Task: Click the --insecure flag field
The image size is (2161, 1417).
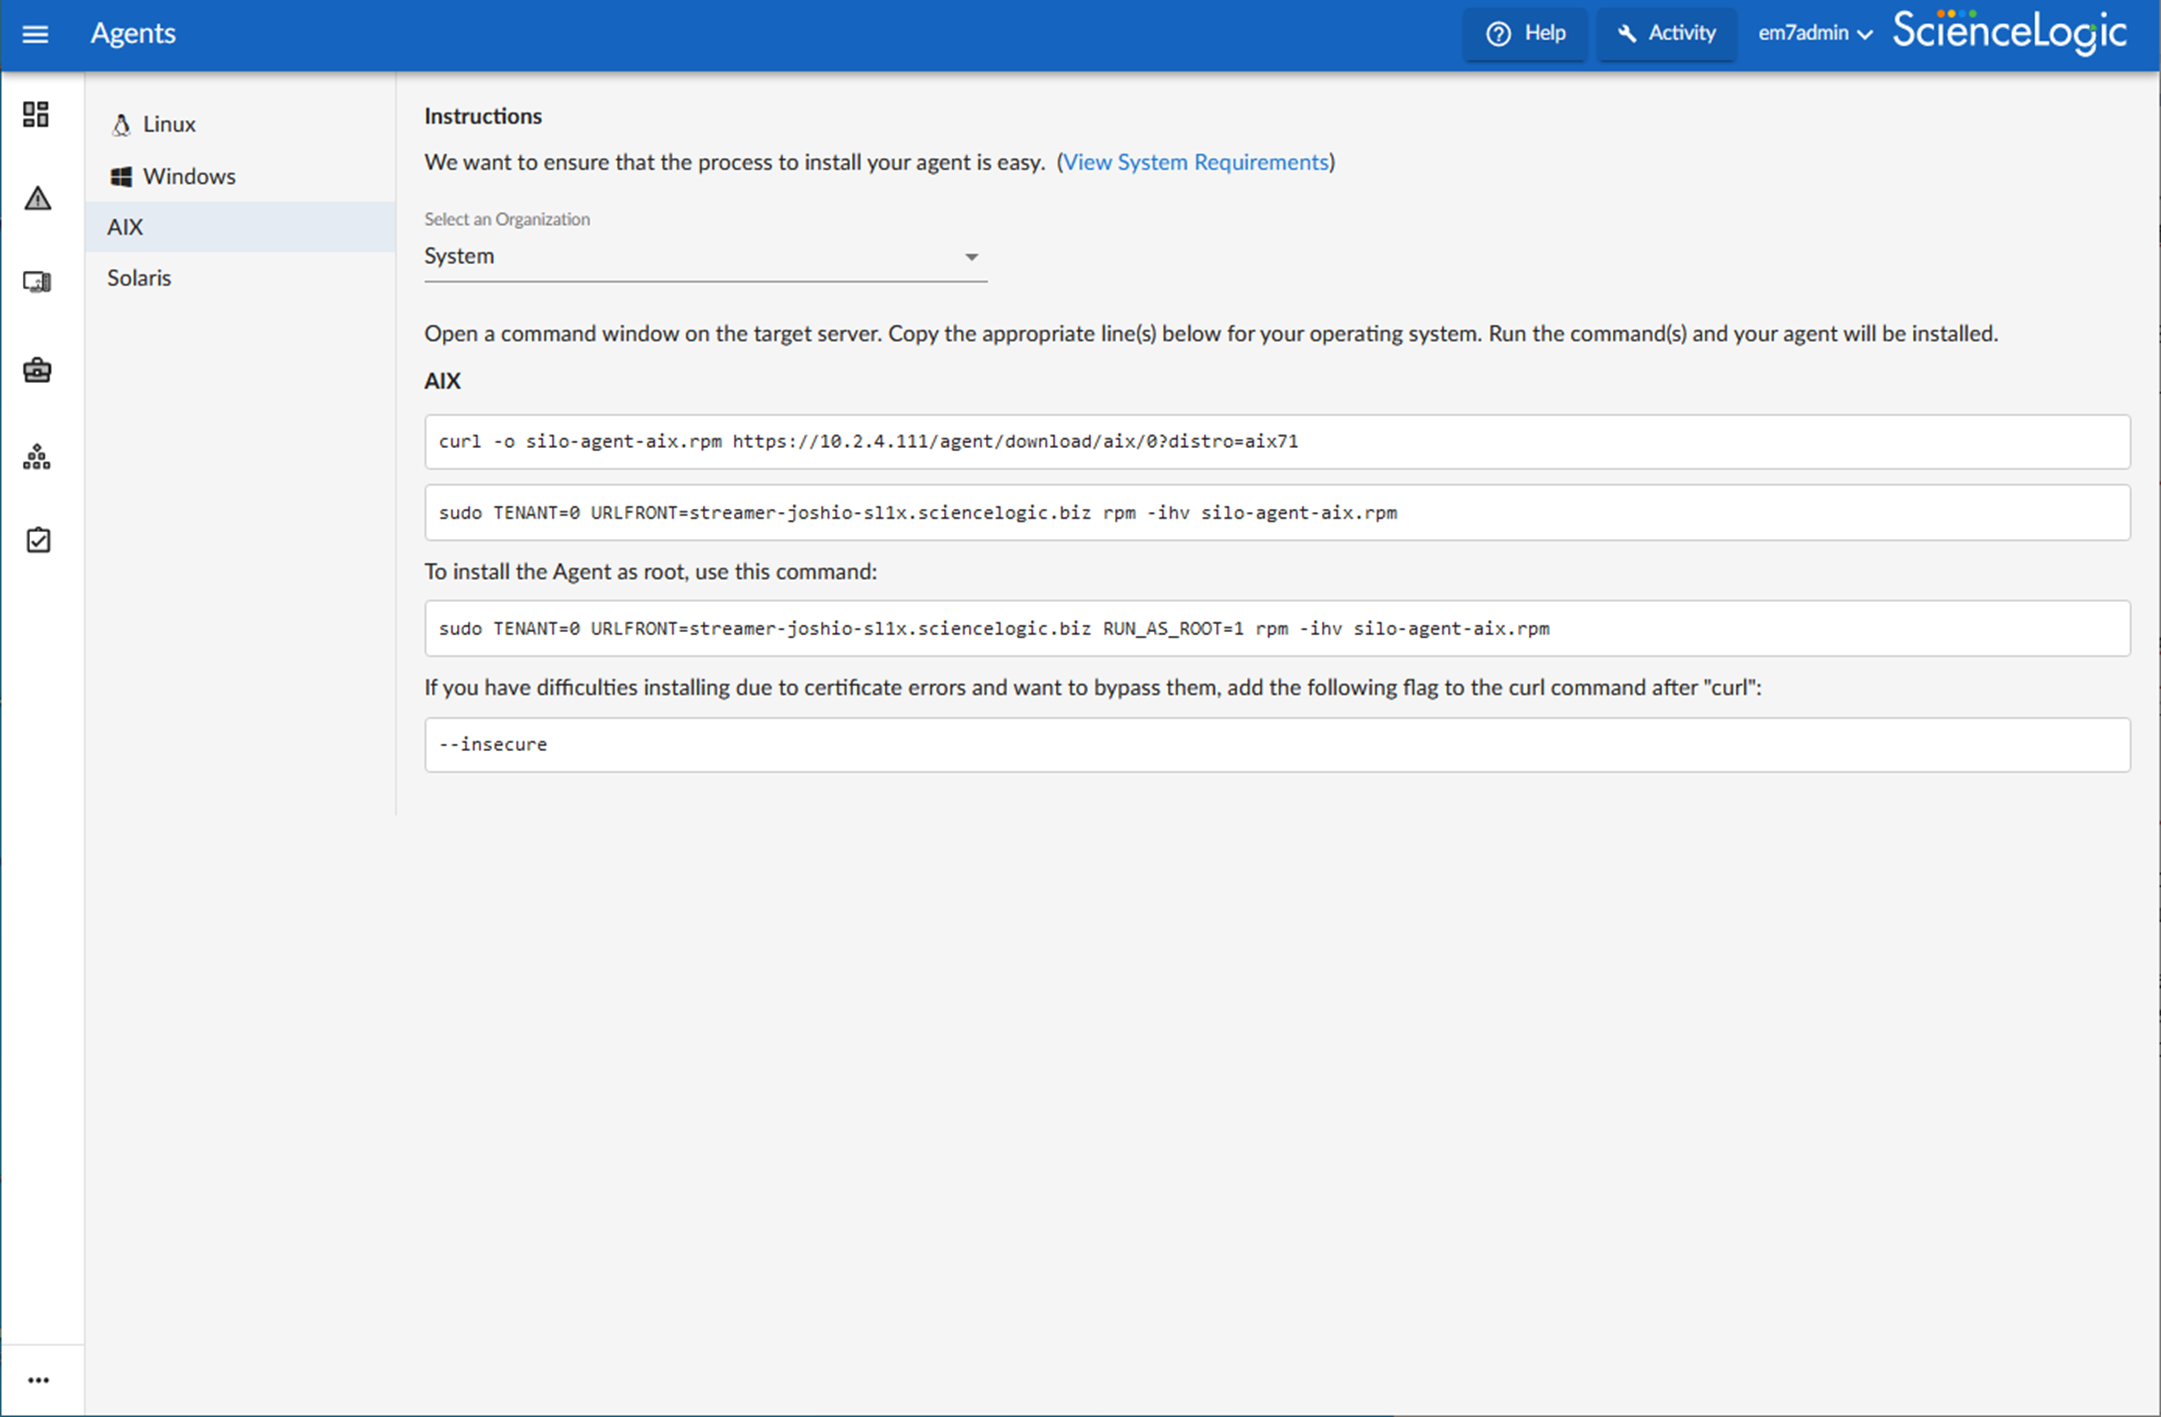Action: click(1276, 745)
